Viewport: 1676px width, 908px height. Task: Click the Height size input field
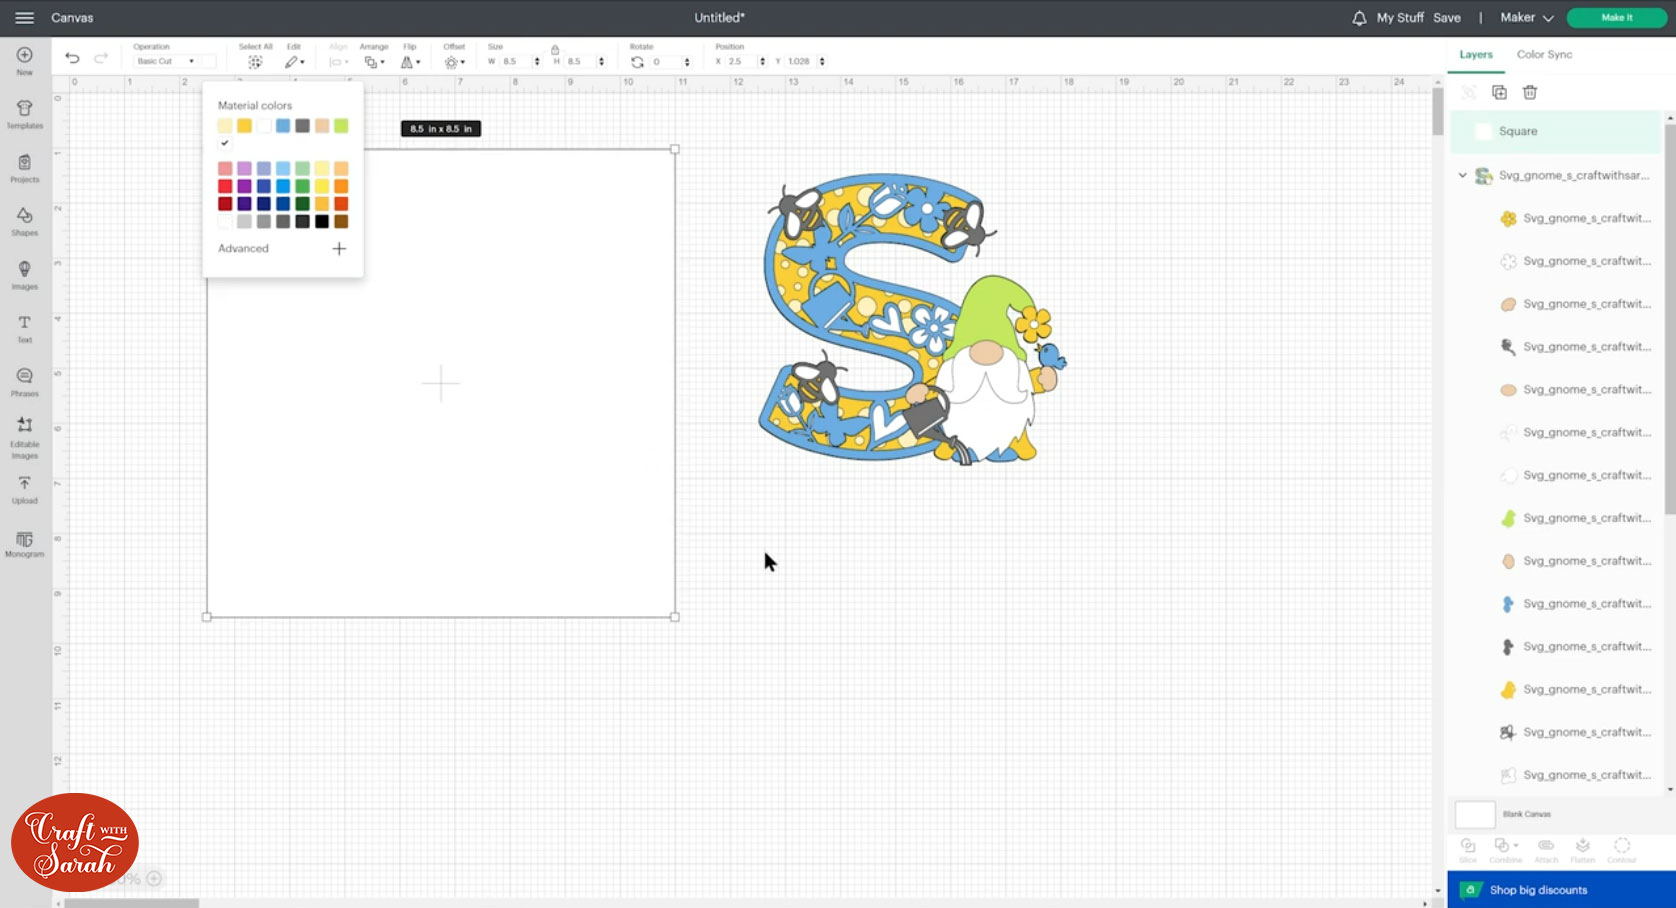(x=580, y=62)
